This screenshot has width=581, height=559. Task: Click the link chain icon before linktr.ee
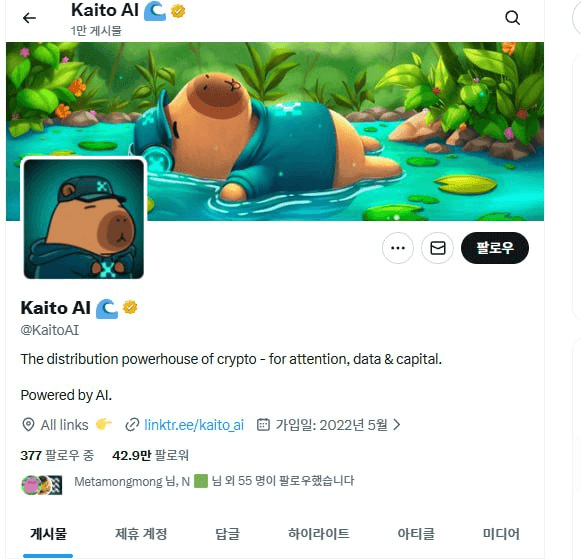click(x=132, y=425)
